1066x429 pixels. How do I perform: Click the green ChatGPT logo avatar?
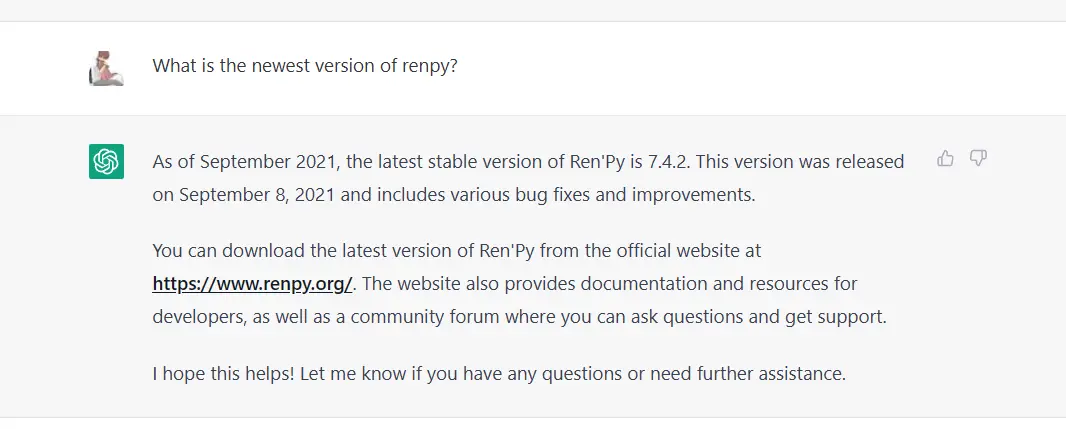(106, 161)
